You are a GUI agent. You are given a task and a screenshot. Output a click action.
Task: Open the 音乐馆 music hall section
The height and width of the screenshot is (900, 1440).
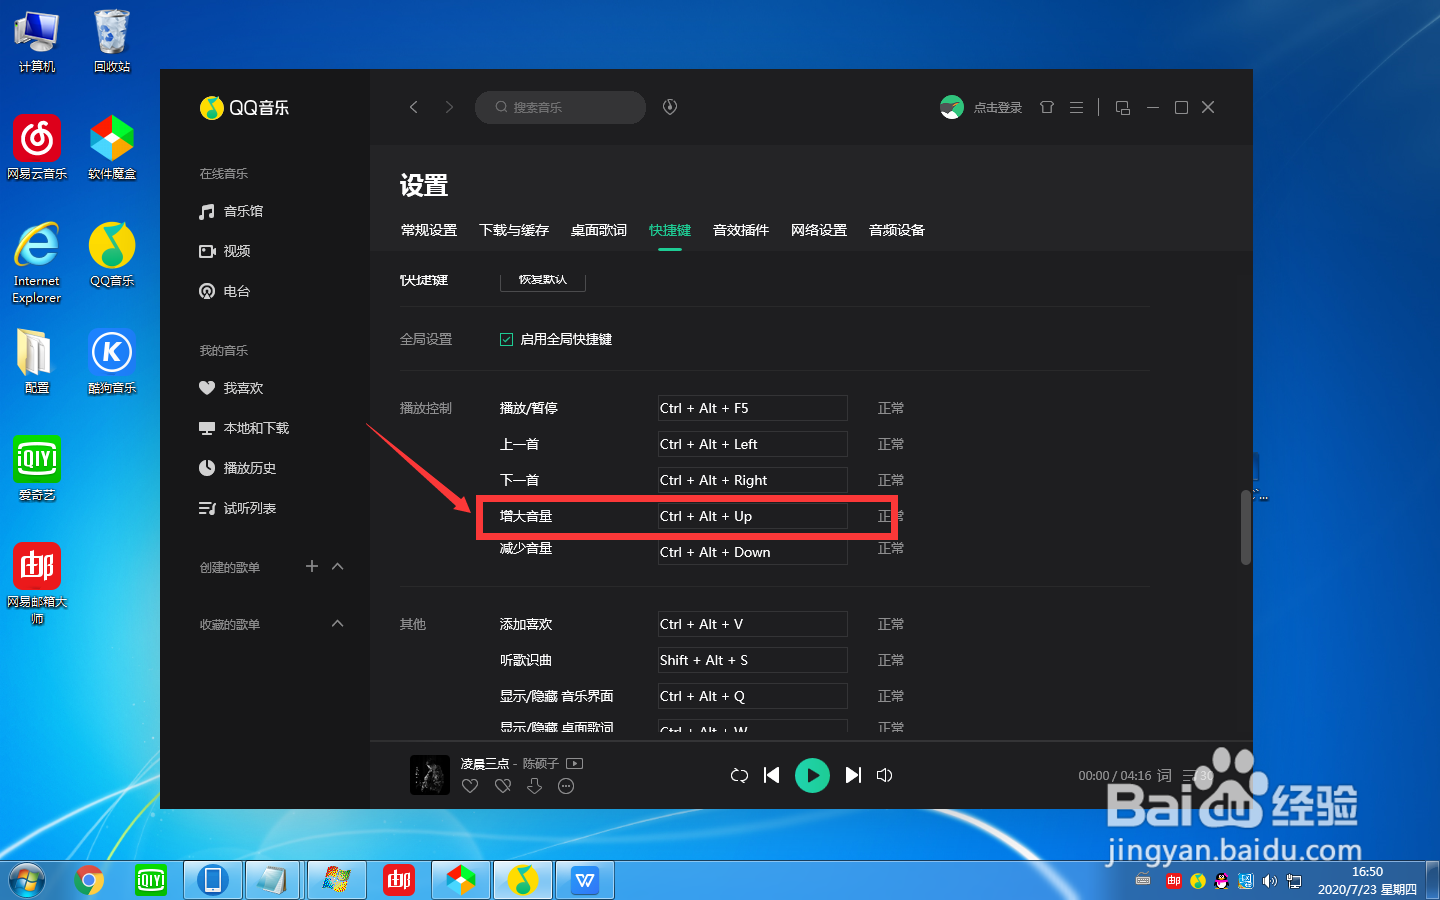(x=231, y=211)
